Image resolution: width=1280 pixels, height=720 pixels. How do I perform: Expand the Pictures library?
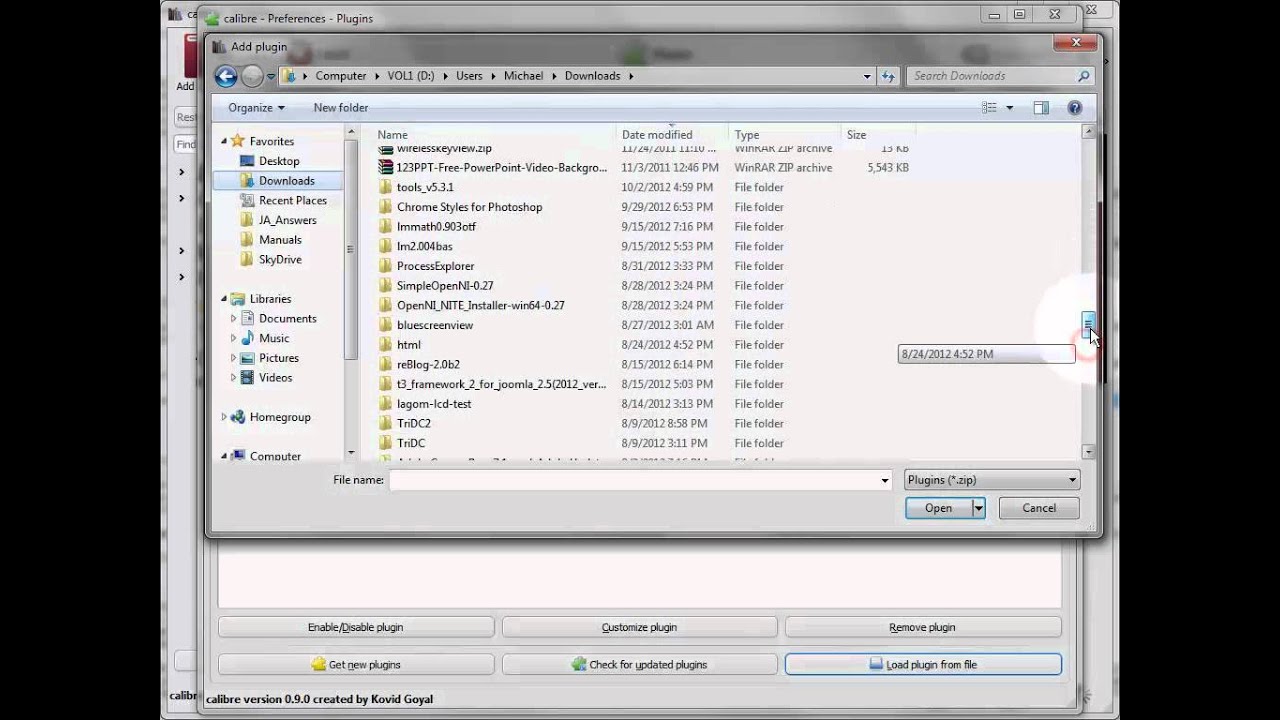(234, 358)
